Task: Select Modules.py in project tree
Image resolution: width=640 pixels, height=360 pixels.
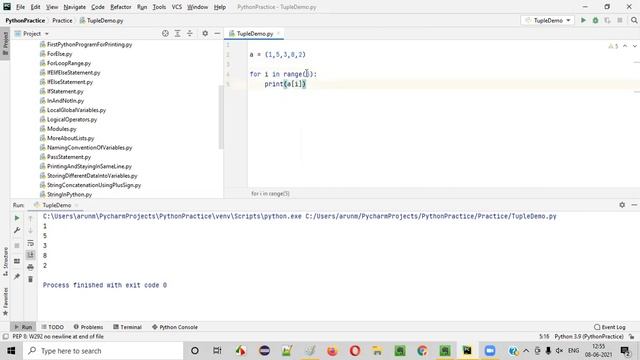Action: (x=61, y=129)
